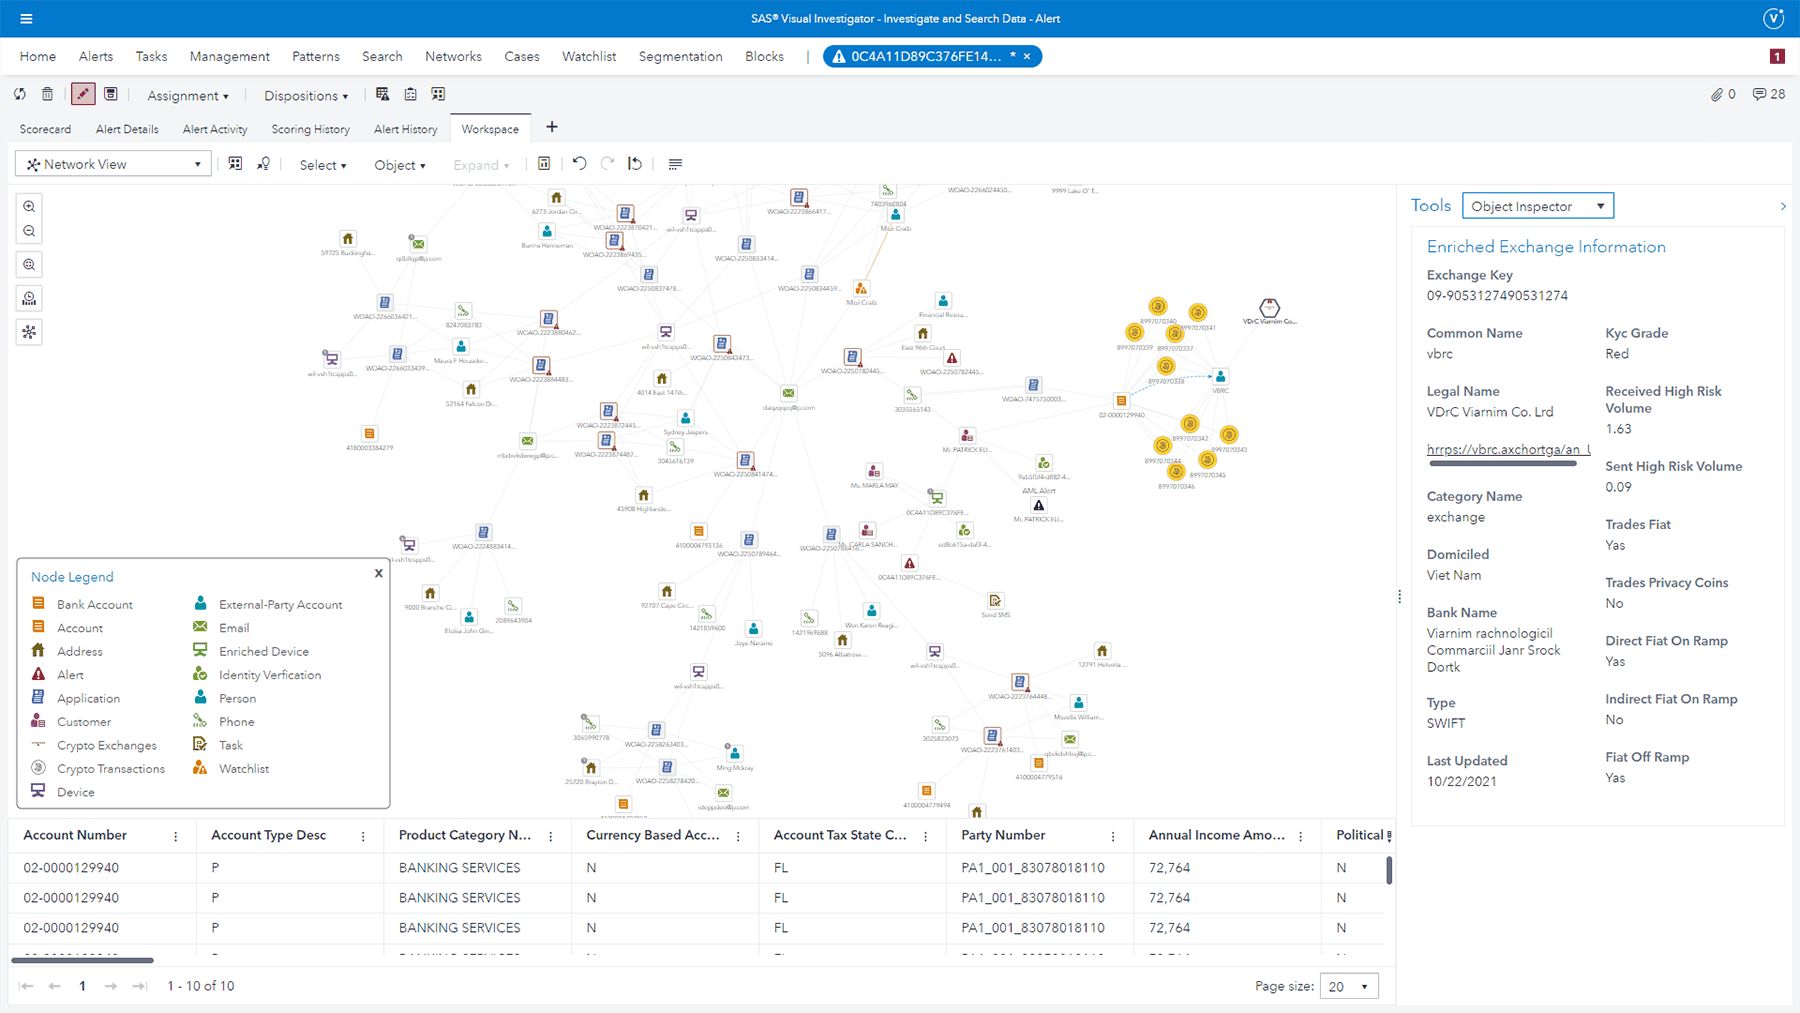The image size is (1800, 1013).
Task: Open the Select dropdown menu
Action: point(323,165)
